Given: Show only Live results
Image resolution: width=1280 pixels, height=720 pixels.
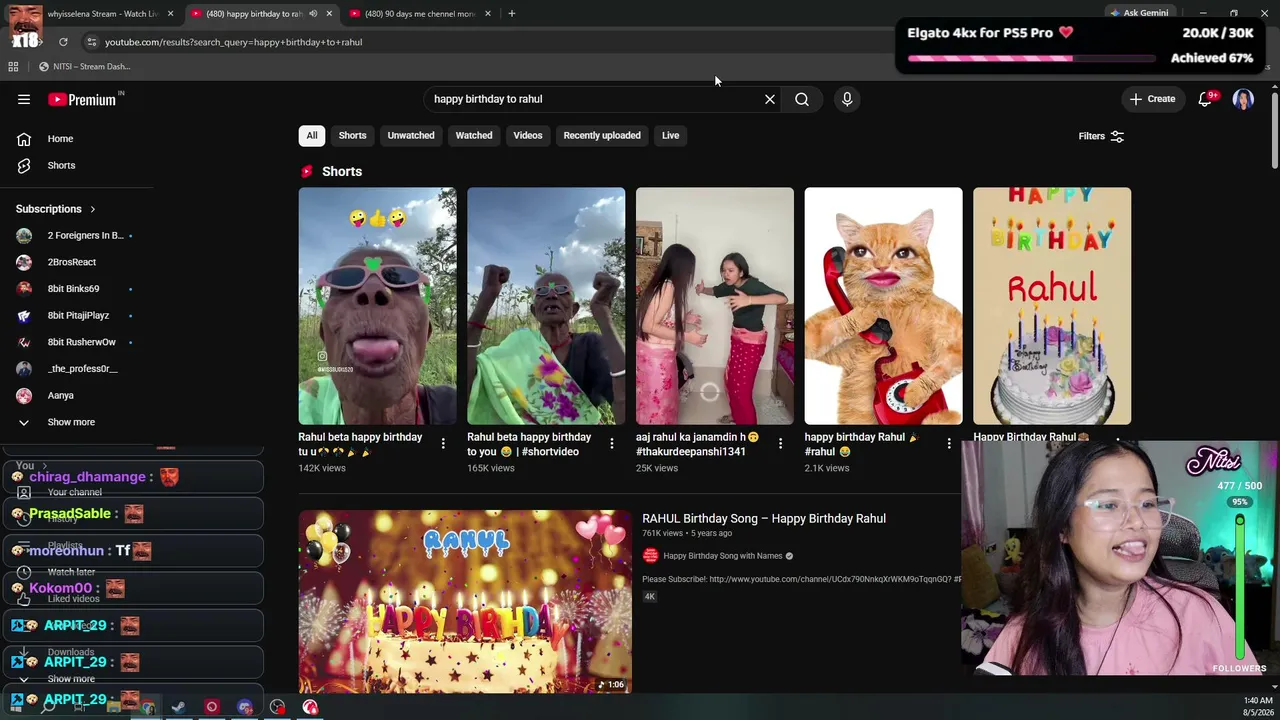Looking at the screenshot, I should click(x=670, y=136).
